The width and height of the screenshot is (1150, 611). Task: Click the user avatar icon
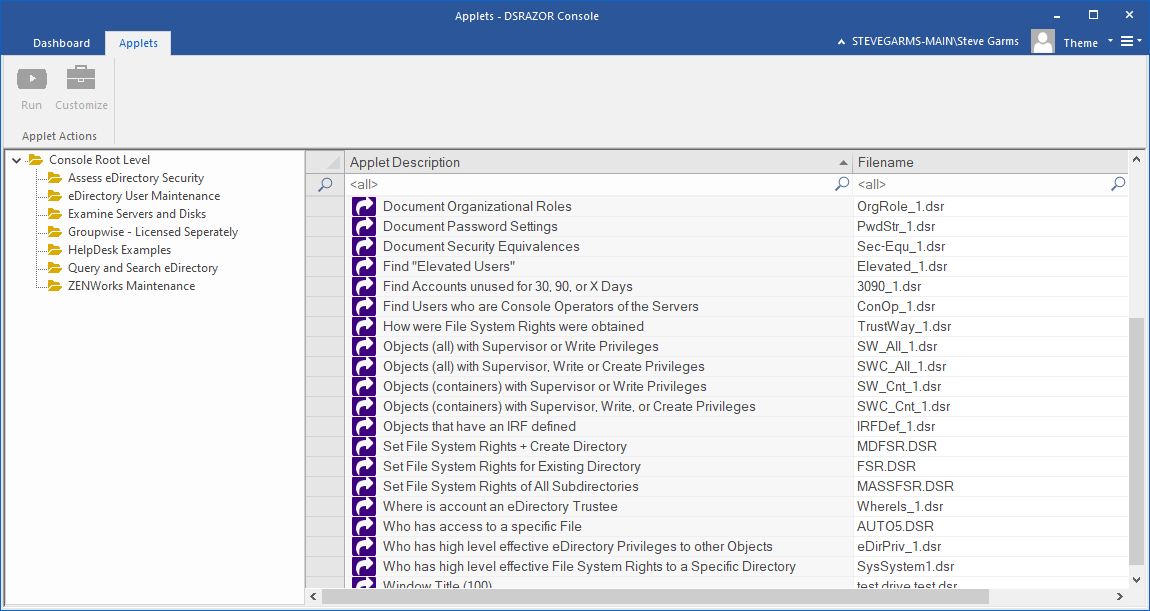click(x=1042, y=42)
